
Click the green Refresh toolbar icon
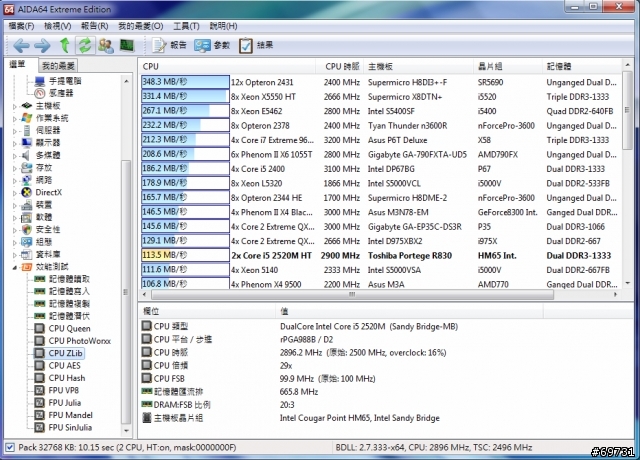tap(85, 45)
